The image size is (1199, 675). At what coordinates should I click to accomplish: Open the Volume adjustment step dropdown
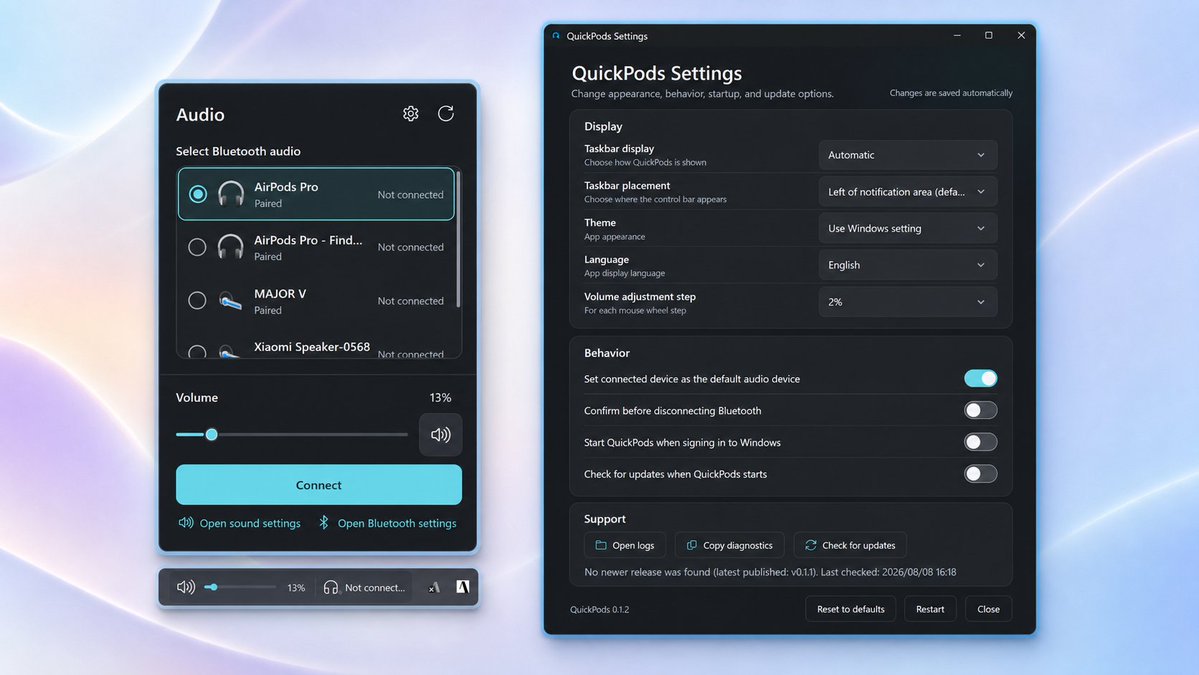tap(908, 302)
